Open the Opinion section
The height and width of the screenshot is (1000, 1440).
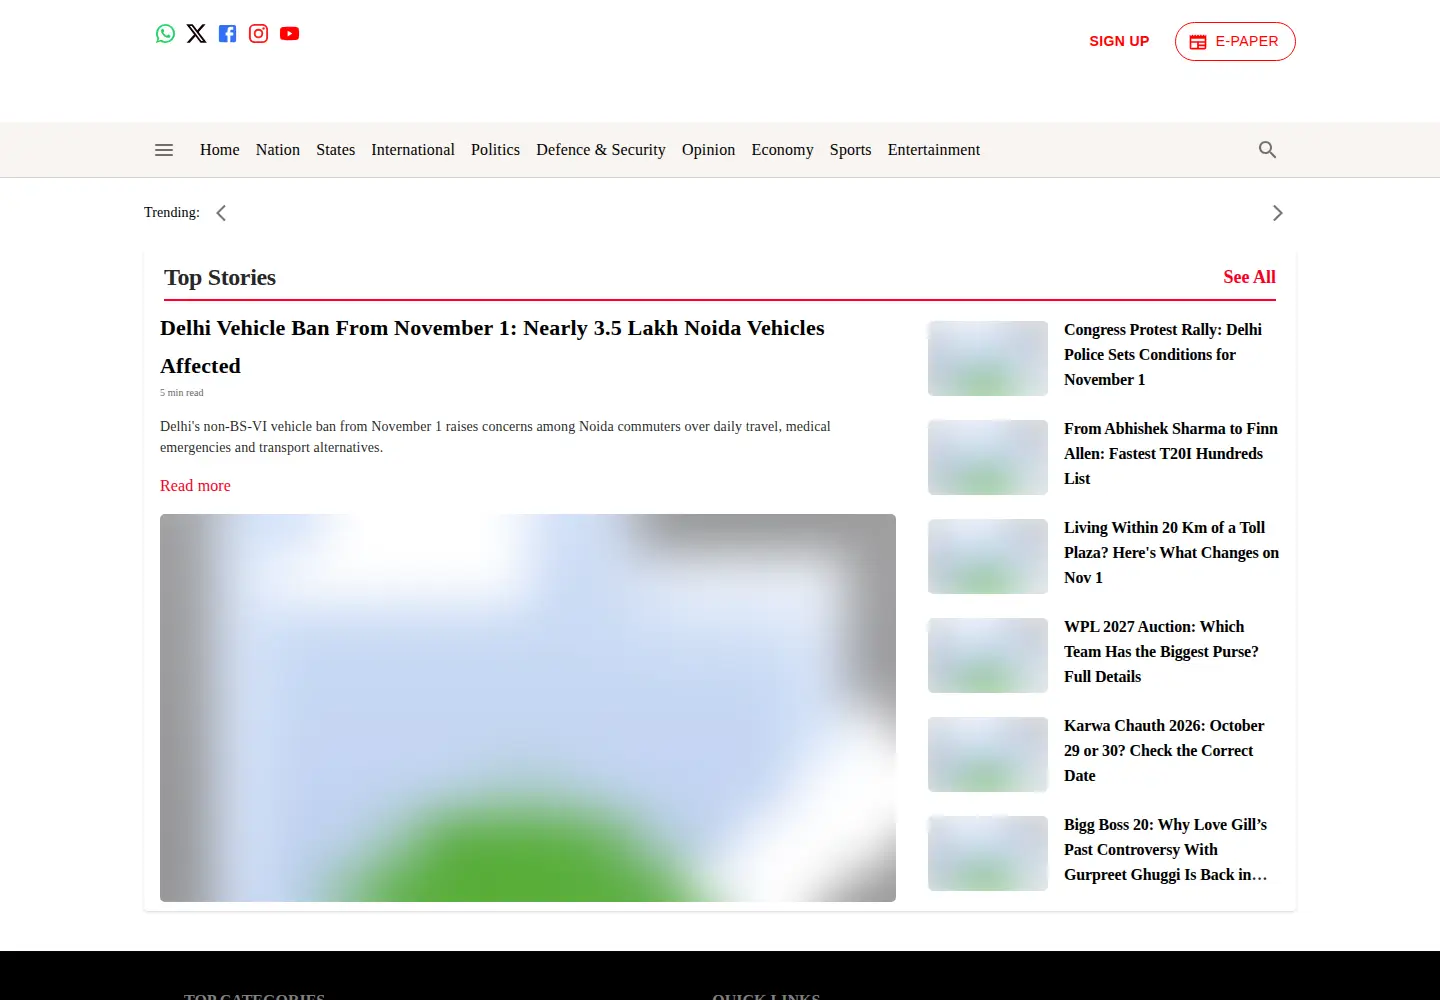tap(708, 150)
